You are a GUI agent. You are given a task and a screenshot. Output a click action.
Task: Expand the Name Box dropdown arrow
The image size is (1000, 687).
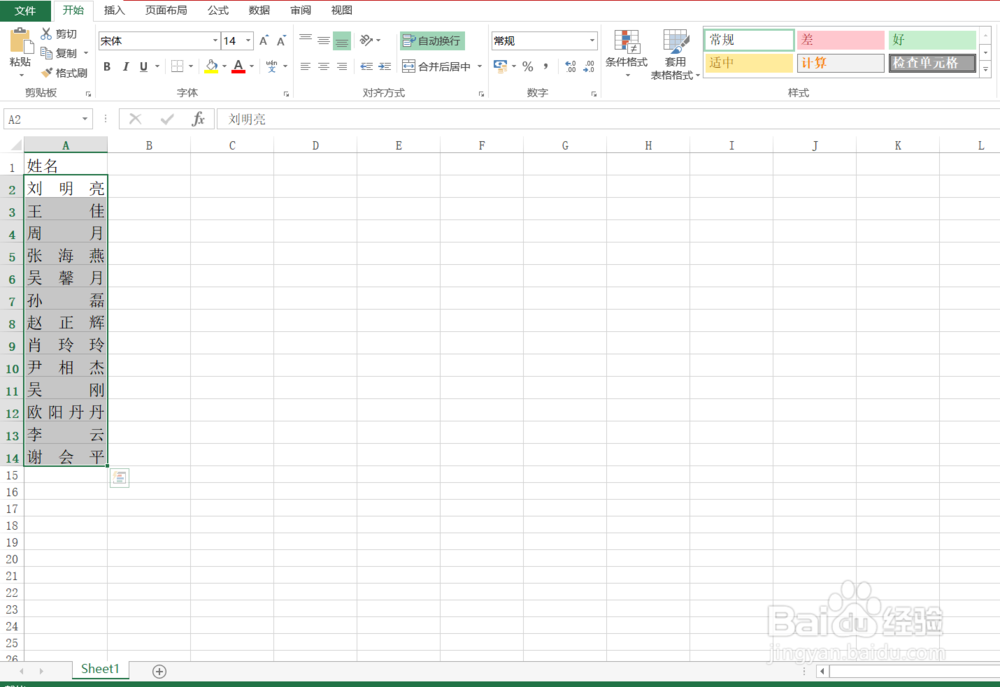[85, 119]
